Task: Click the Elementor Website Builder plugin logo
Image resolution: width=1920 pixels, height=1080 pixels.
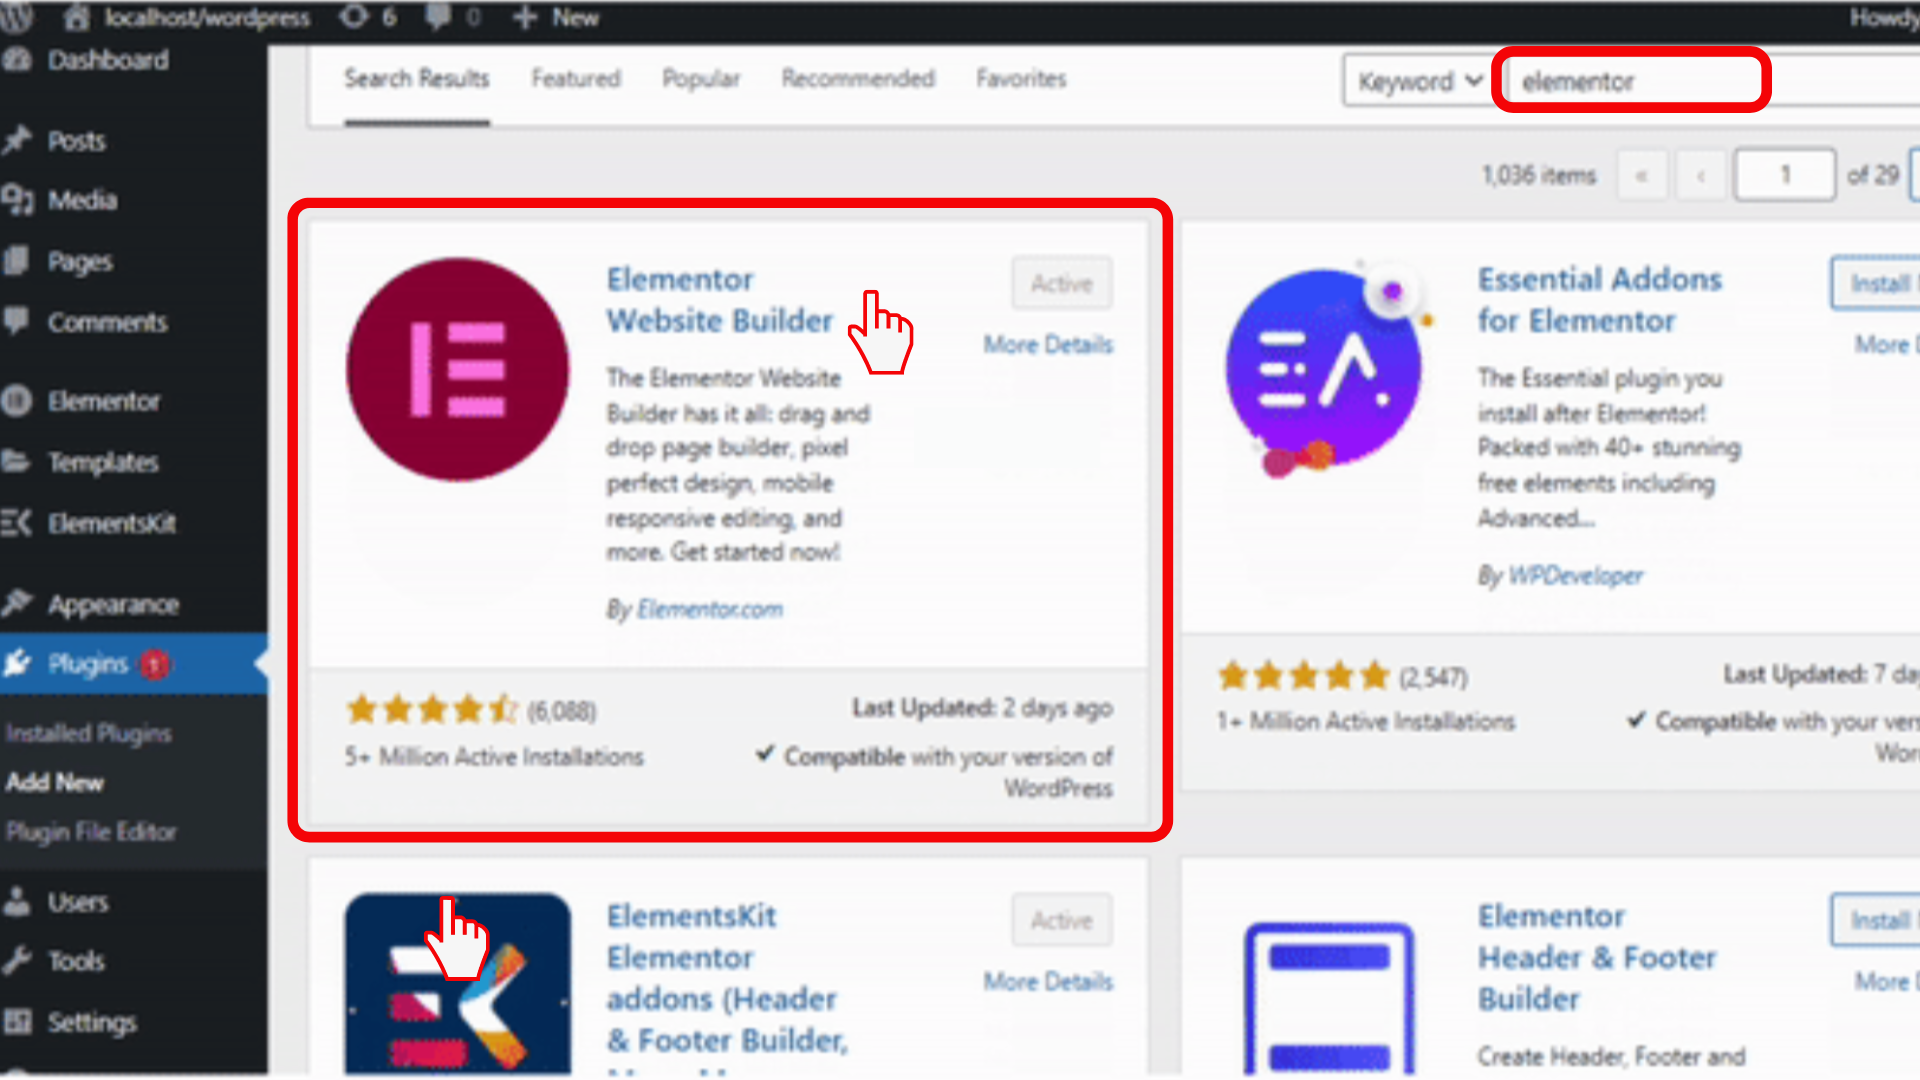Action: pos(458,370)
